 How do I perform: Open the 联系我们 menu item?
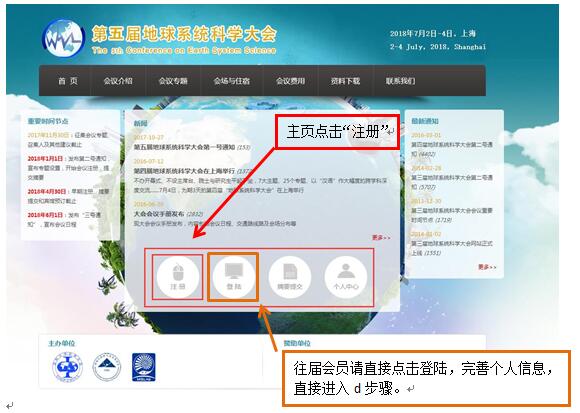click(x=400, y=81)
